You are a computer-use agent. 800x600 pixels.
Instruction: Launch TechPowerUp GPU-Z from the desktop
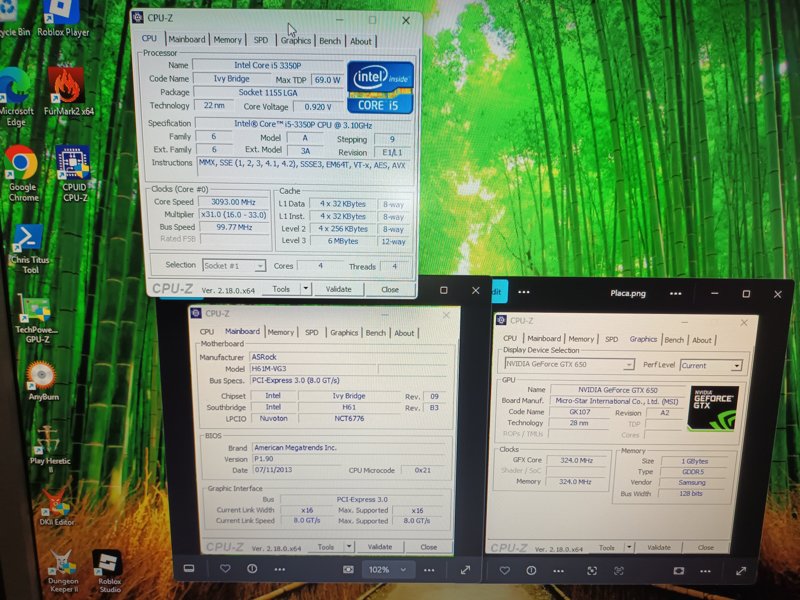click(x=36, y=319)
